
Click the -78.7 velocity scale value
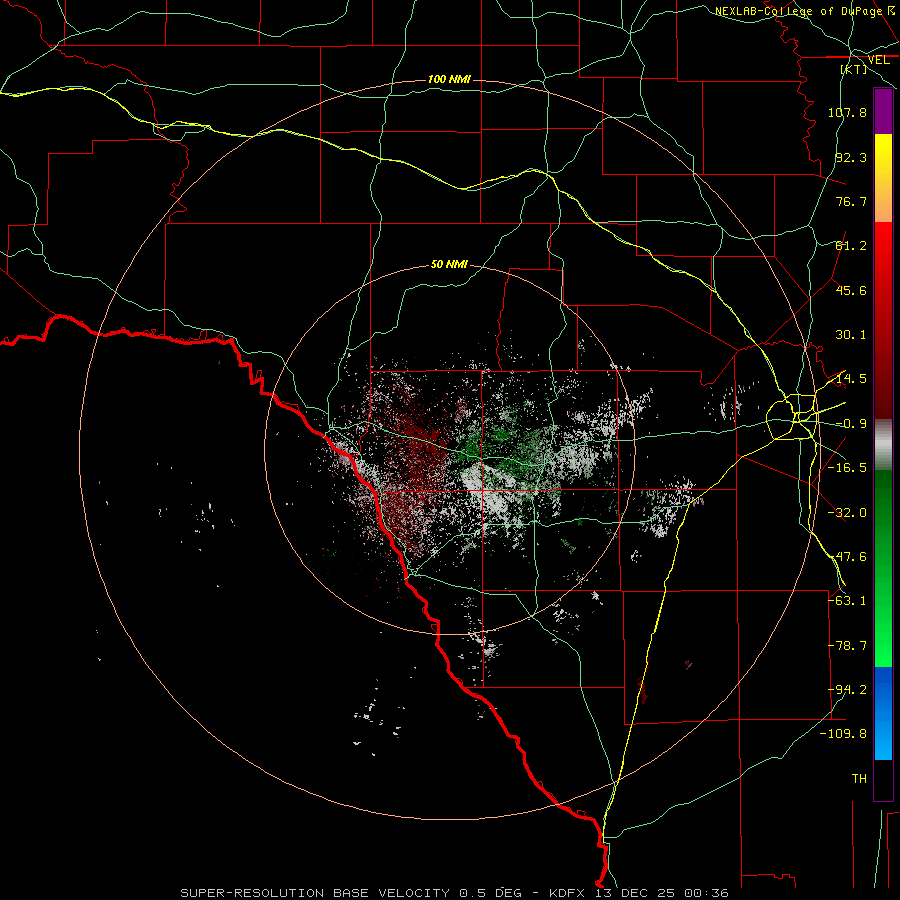coord(847,646)
